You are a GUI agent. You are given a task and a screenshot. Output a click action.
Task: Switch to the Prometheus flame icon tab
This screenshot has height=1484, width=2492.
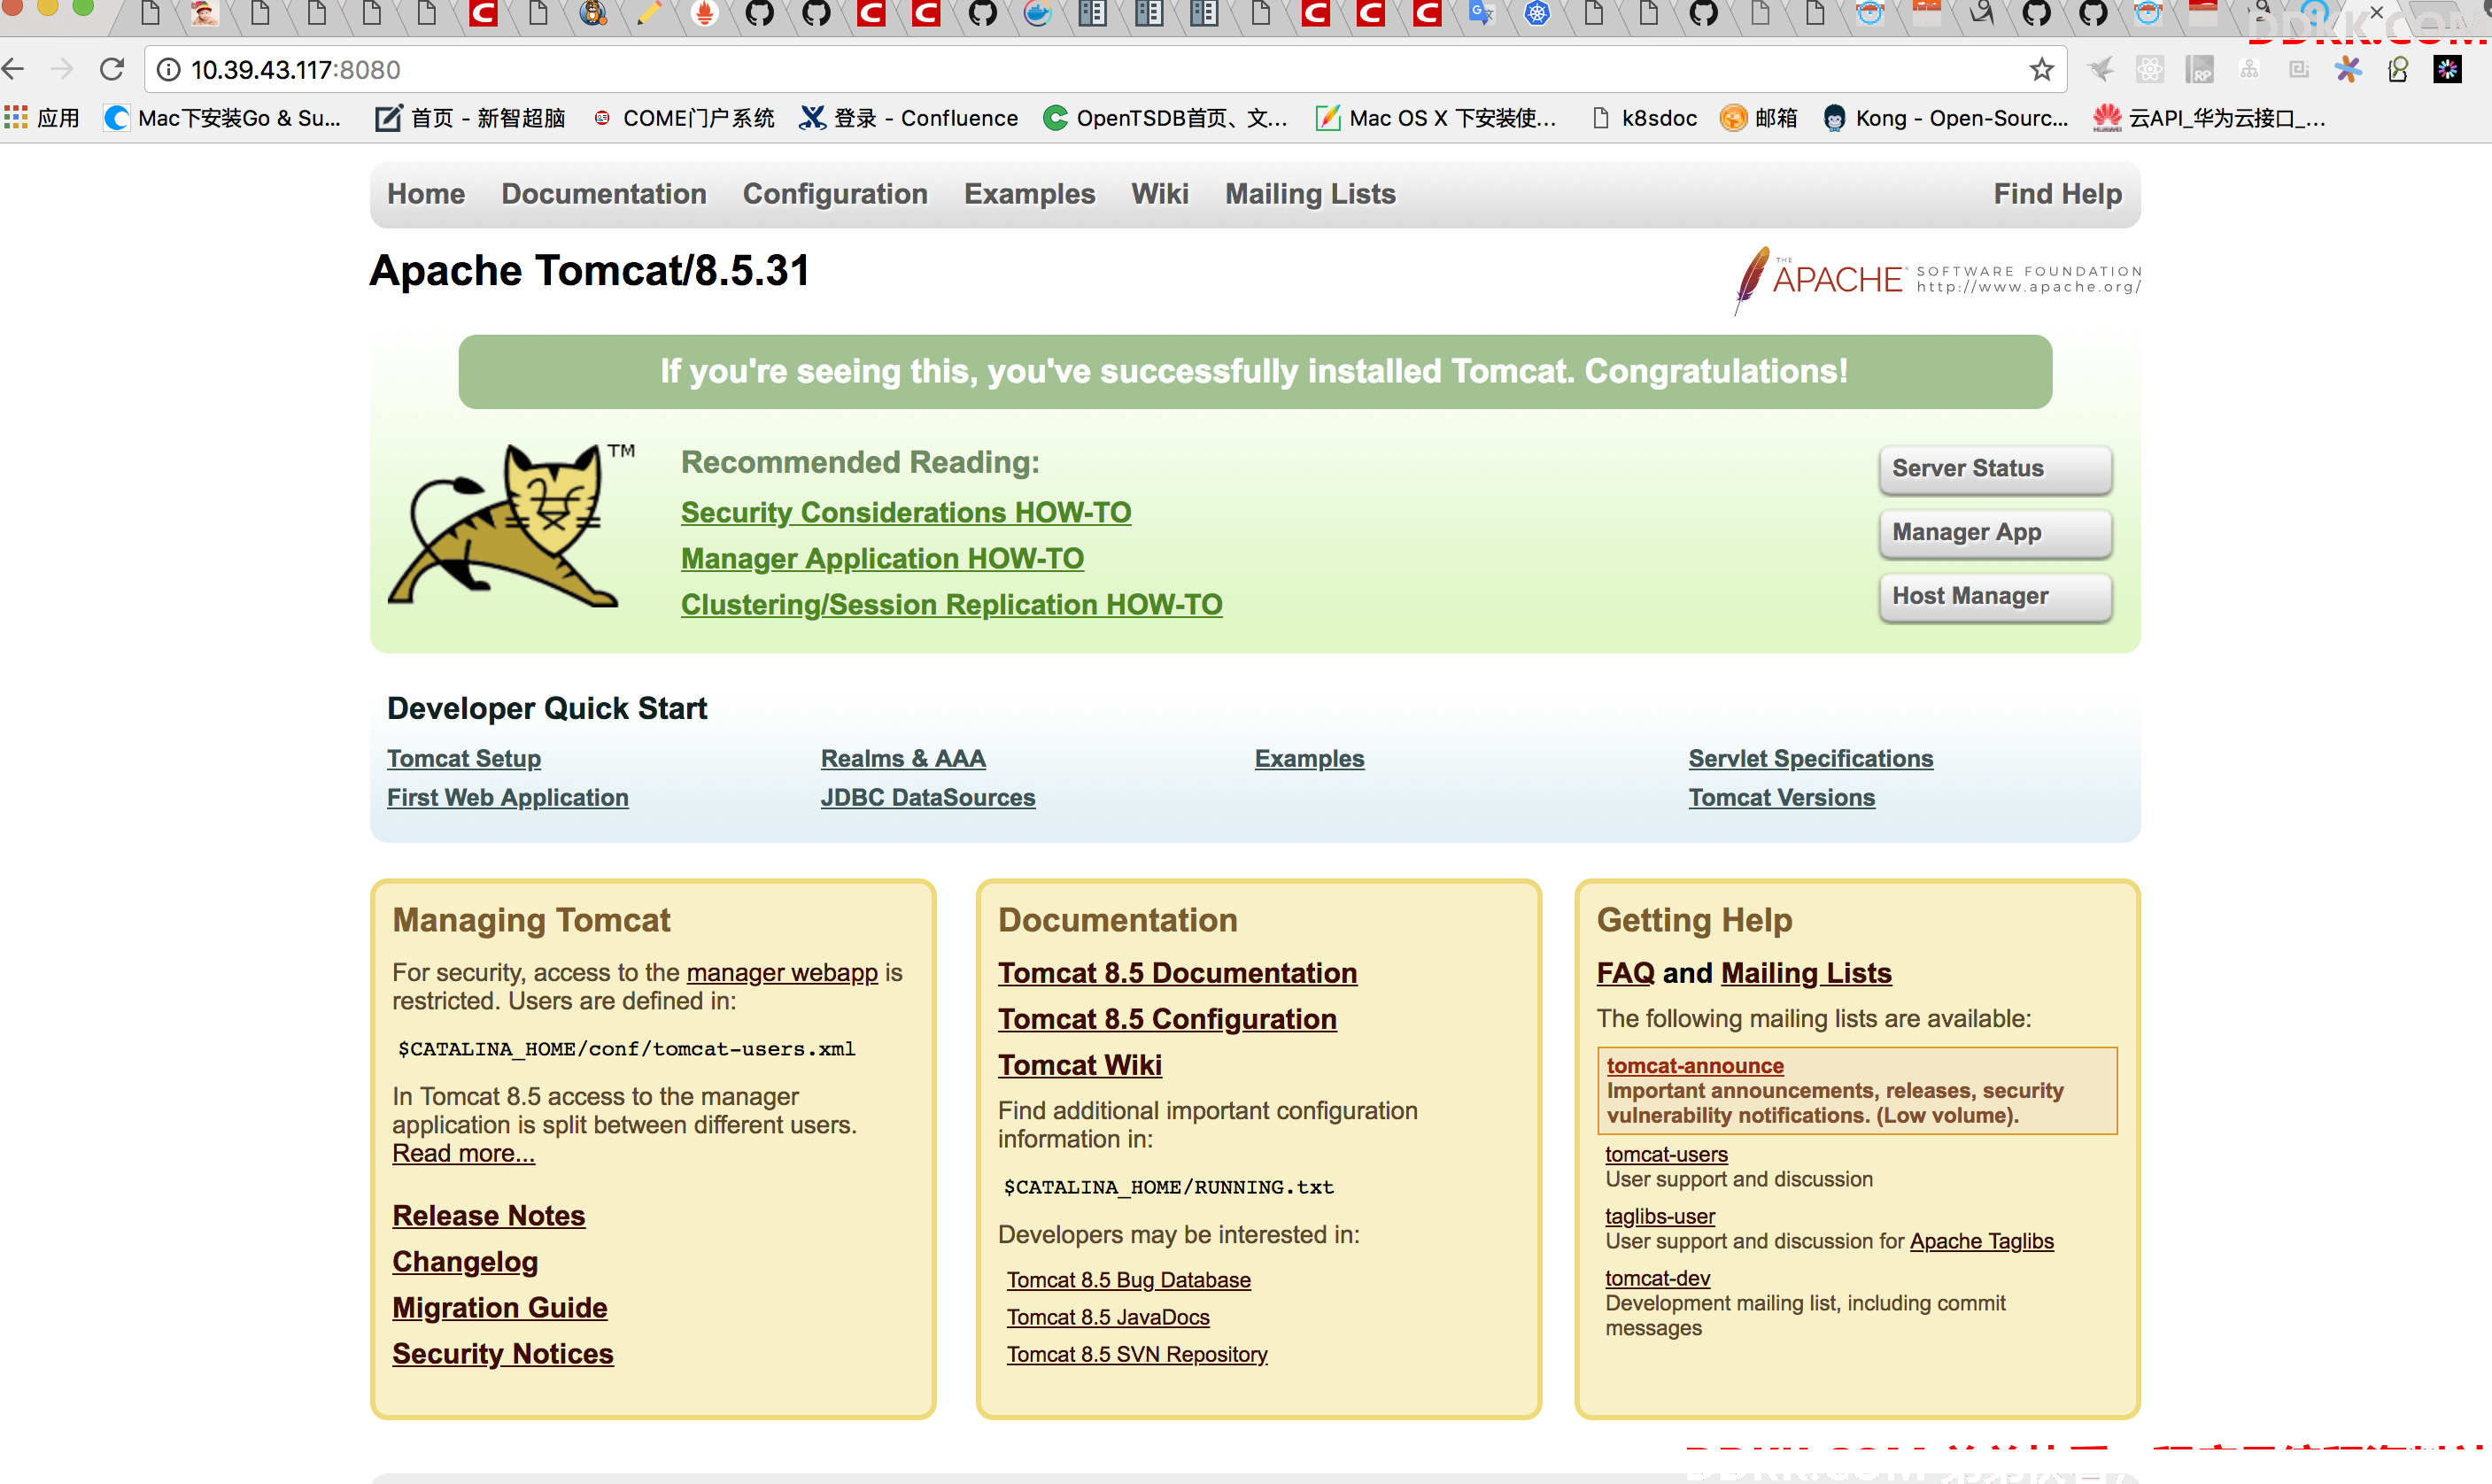704,13
